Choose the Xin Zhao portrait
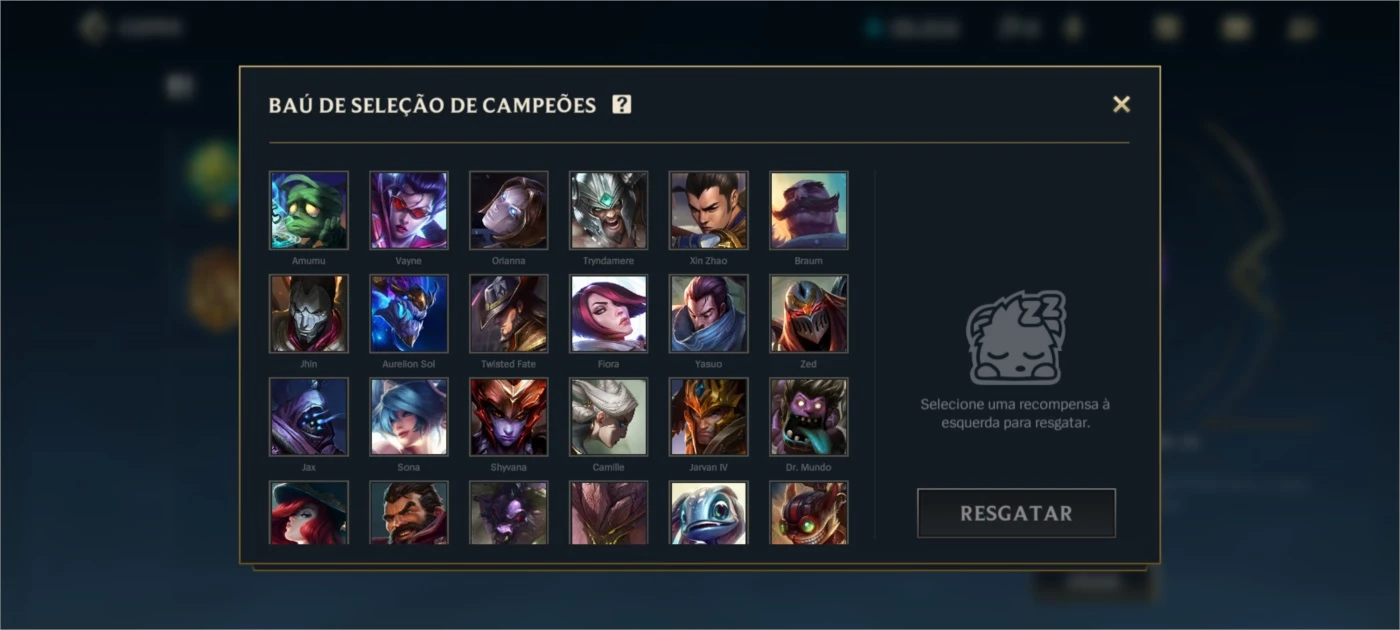The width and height of the screenshot is (1400, 630). point(709,210)
